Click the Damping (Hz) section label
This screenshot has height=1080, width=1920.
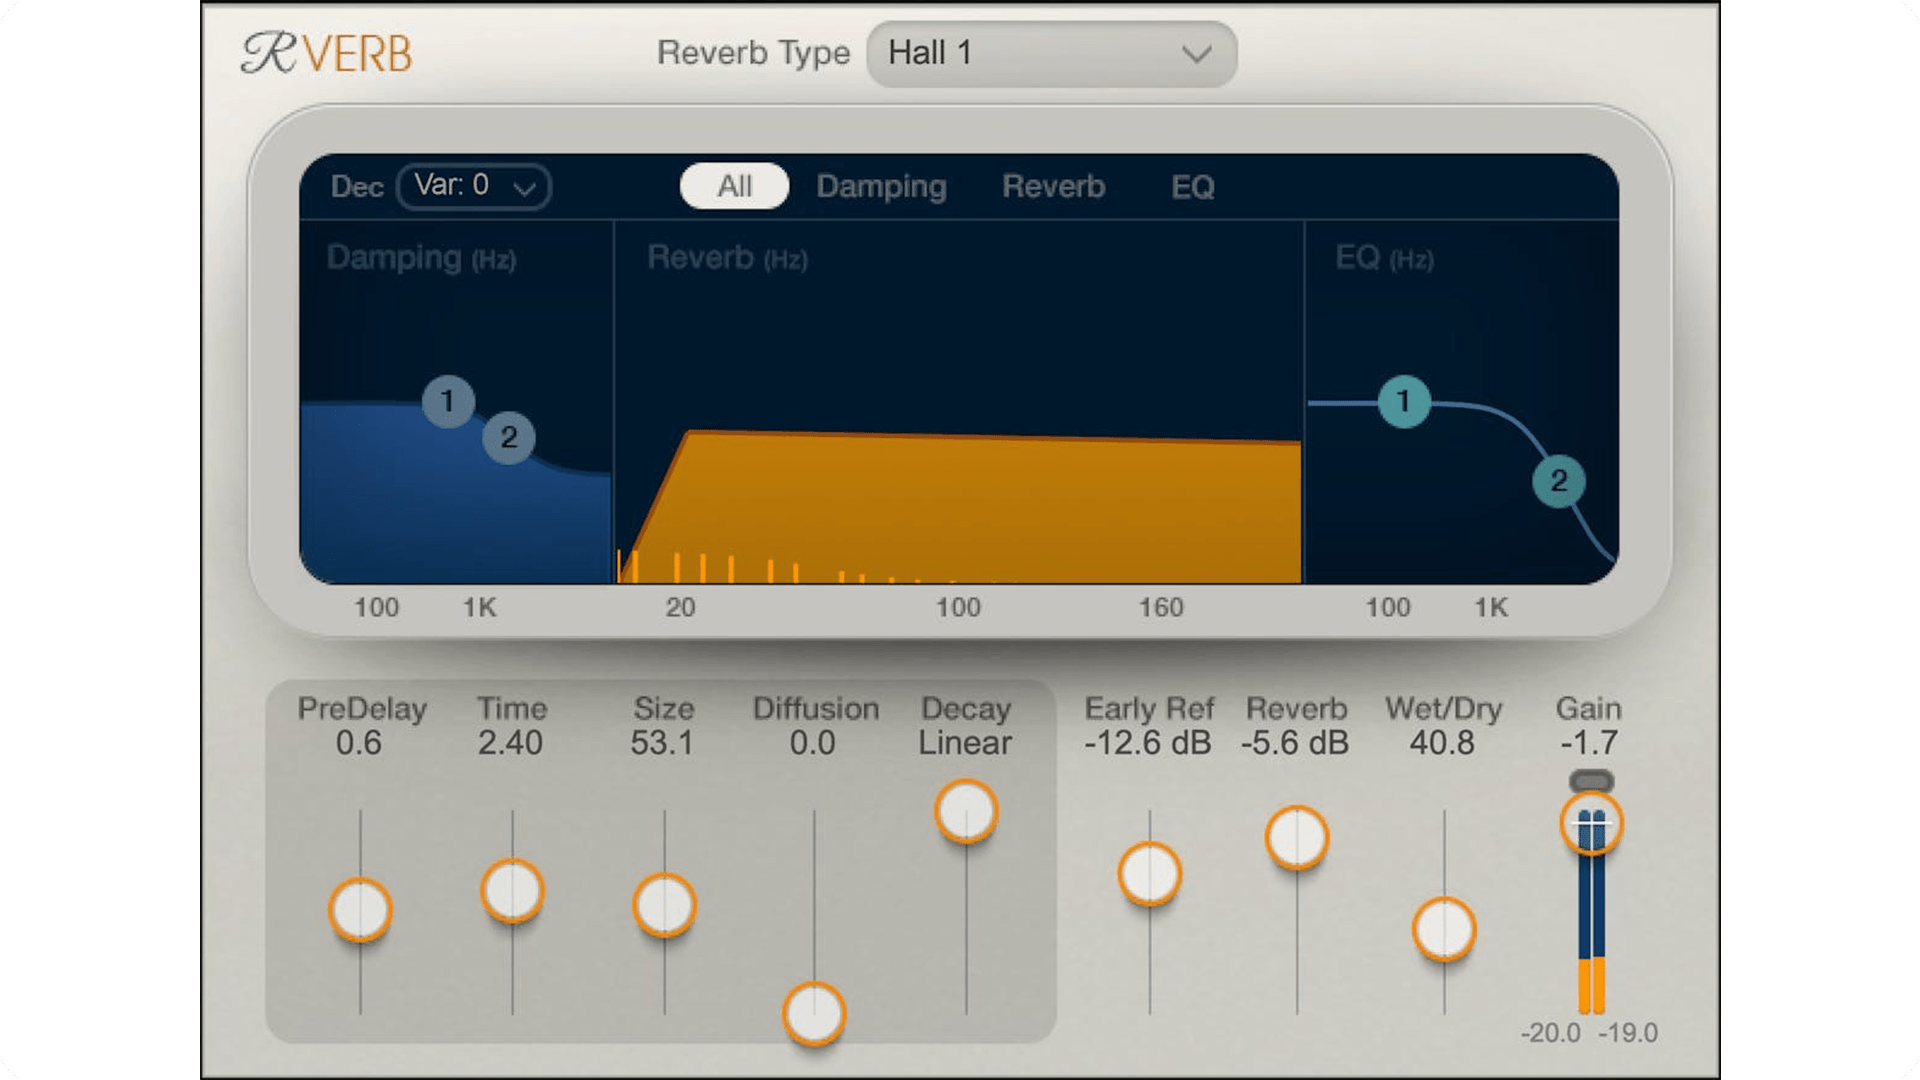(x=421, y=258)
